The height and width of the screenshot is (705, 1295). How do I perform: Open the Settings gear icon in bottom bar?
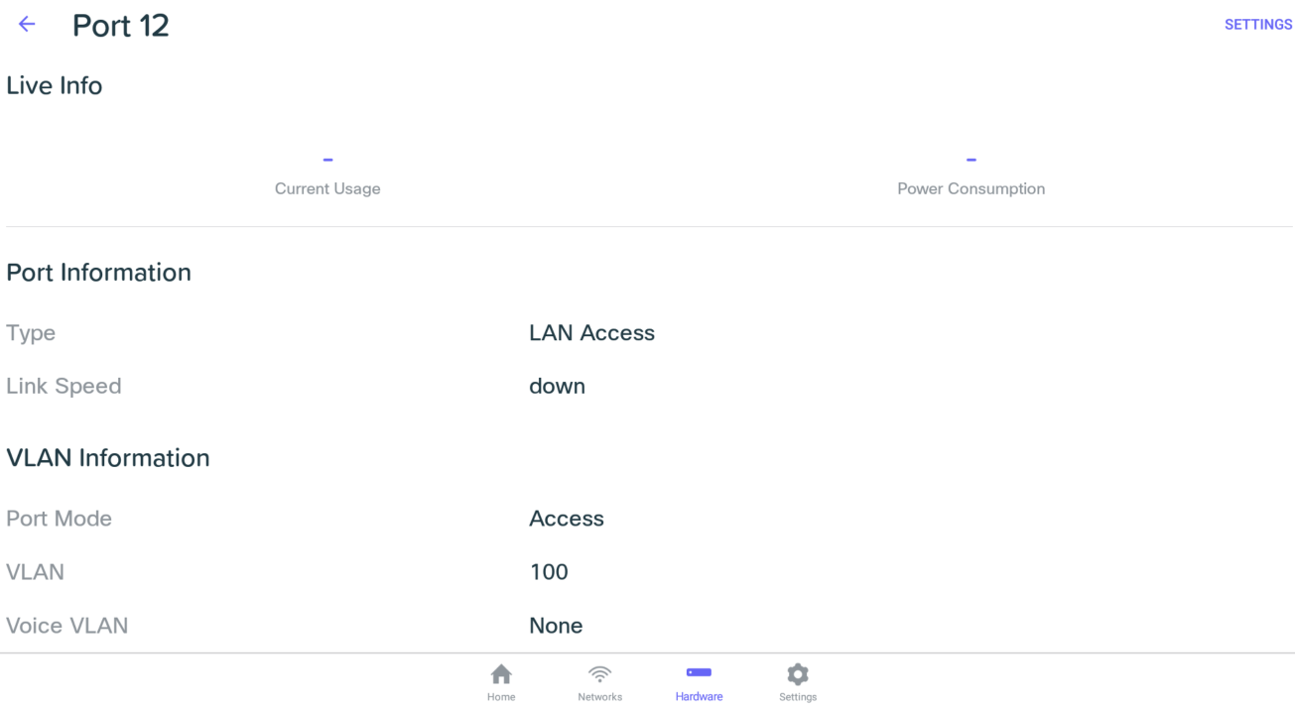(x=797, y=673)
